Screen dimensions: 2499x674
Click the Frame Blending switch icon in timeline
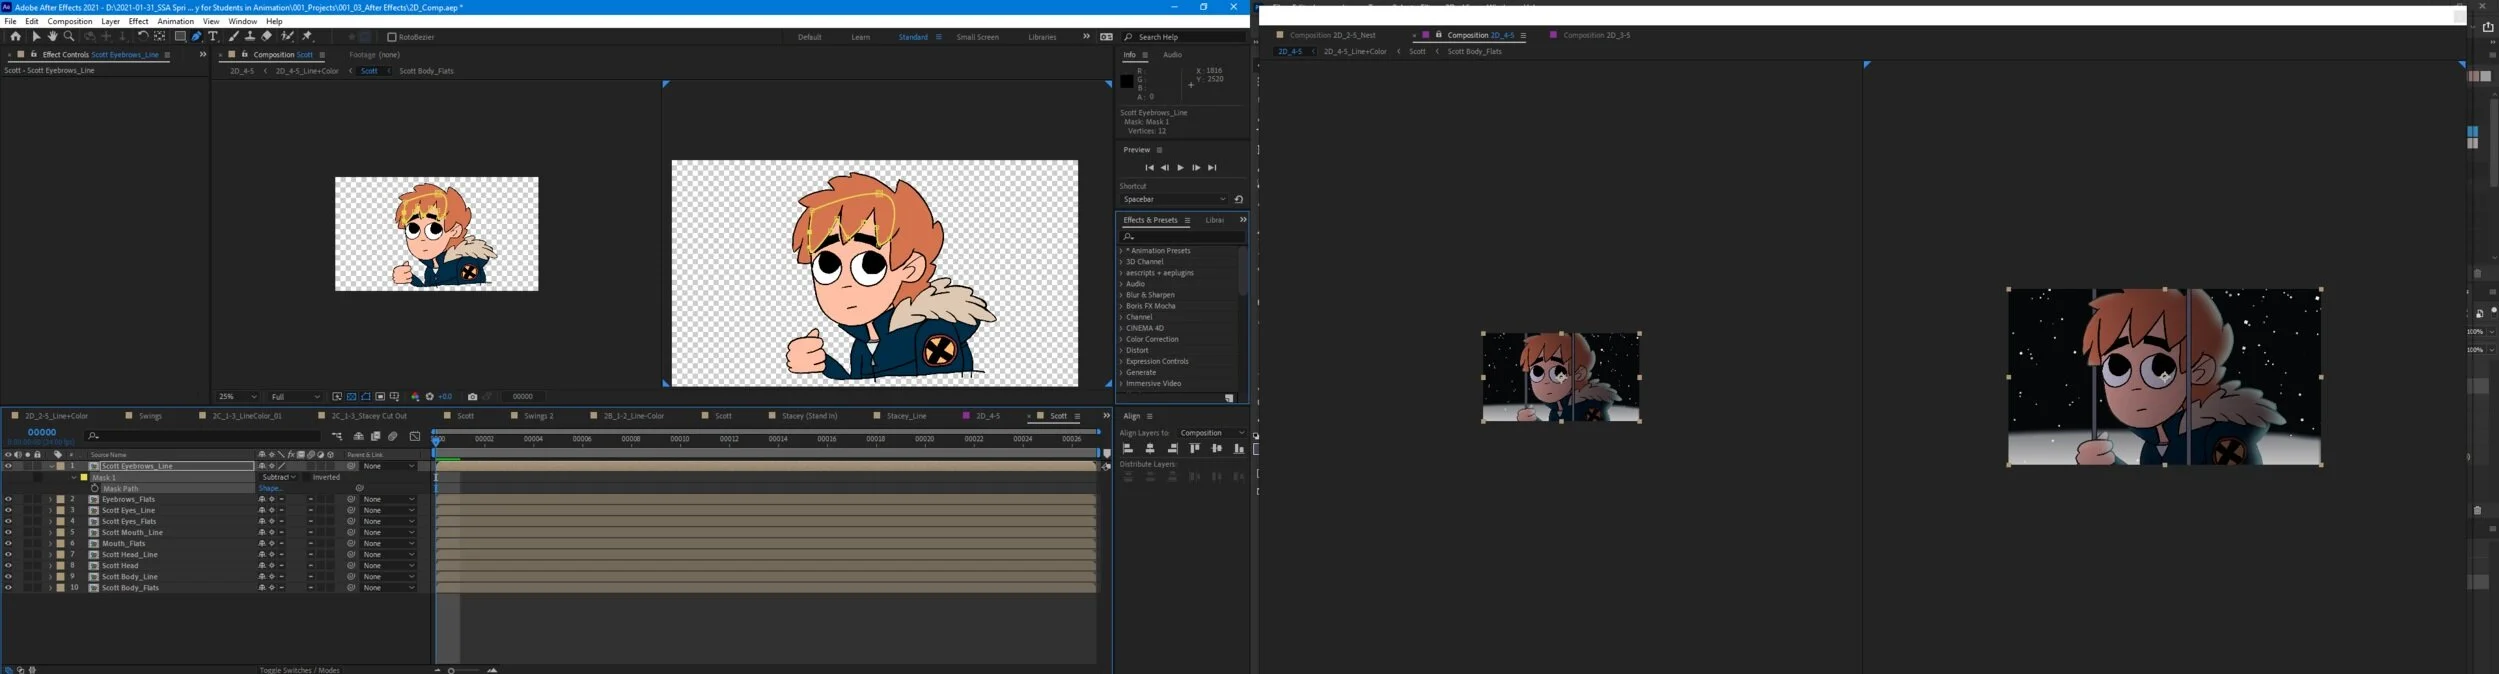click(376, 436)
